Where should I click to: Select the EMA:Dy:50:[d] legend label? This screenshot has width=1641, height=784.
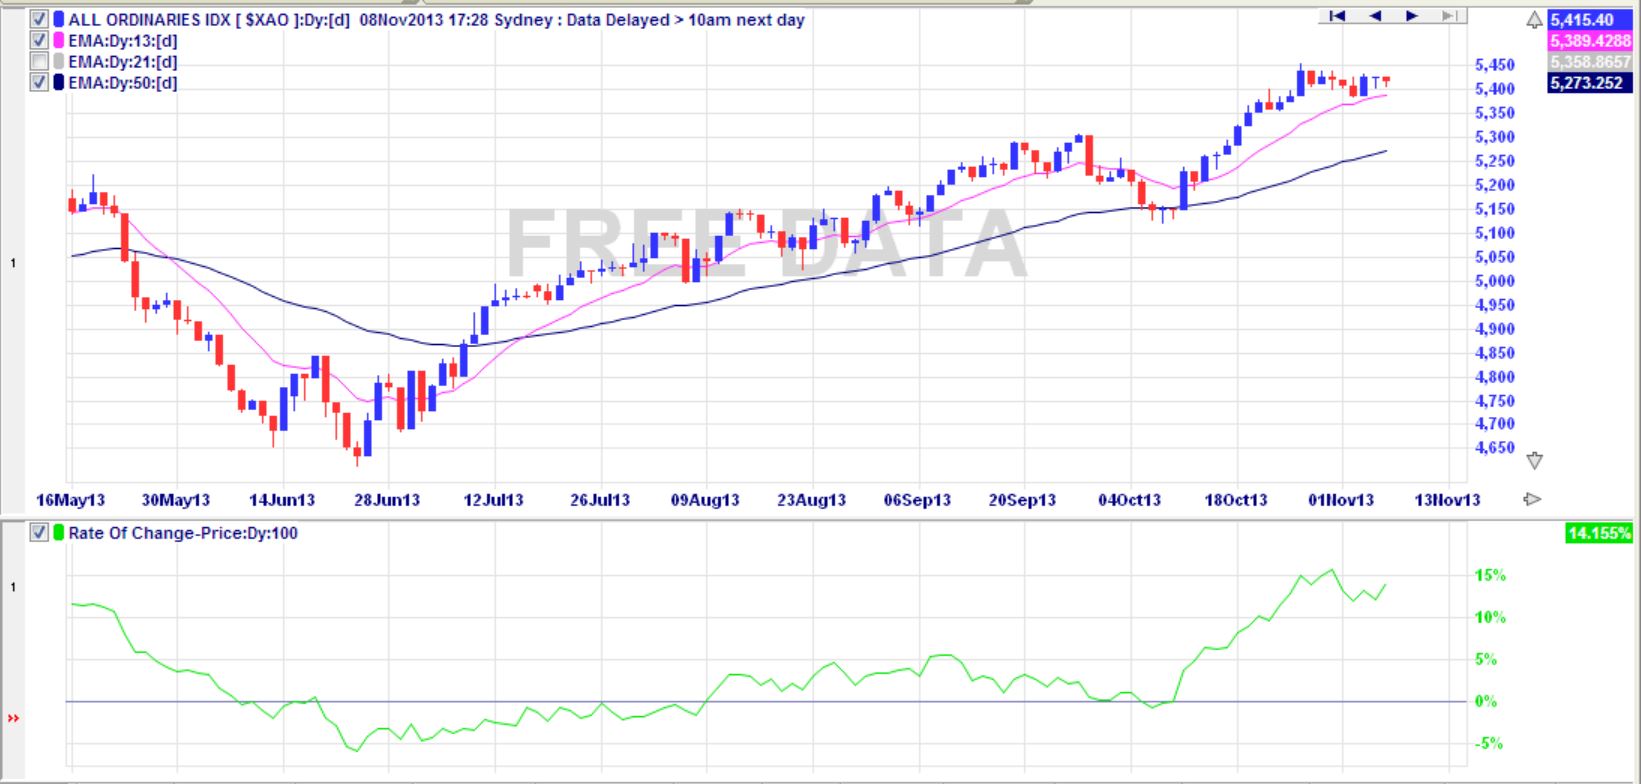tap(122, 83)
